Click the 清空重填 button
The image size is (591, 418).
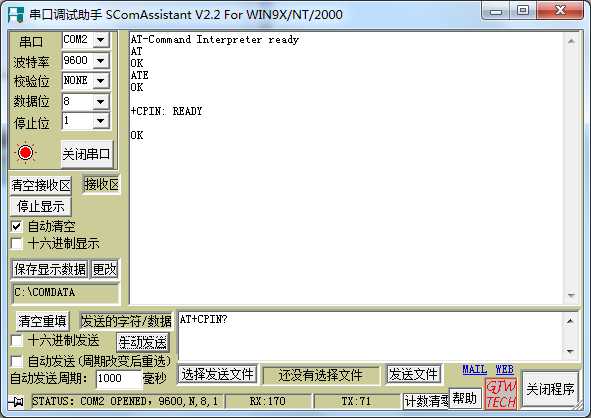(42, 321)
